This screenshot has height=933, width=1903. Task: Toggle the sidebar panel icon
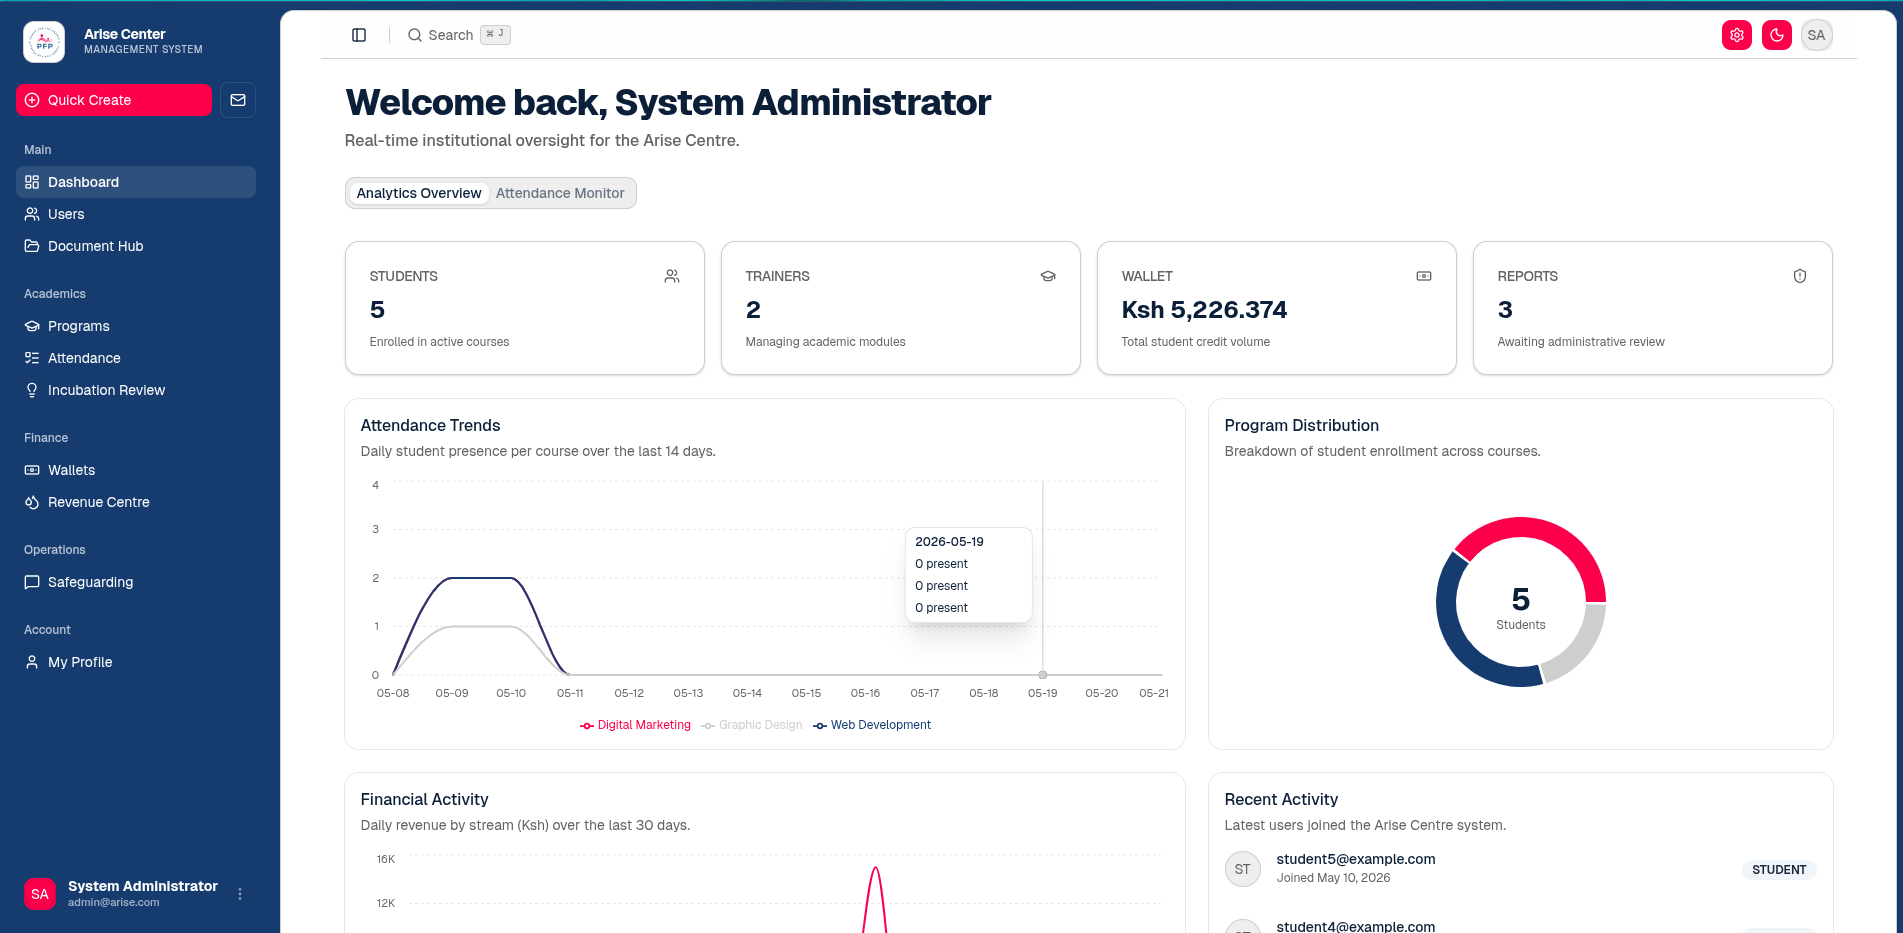coord(359,35)
